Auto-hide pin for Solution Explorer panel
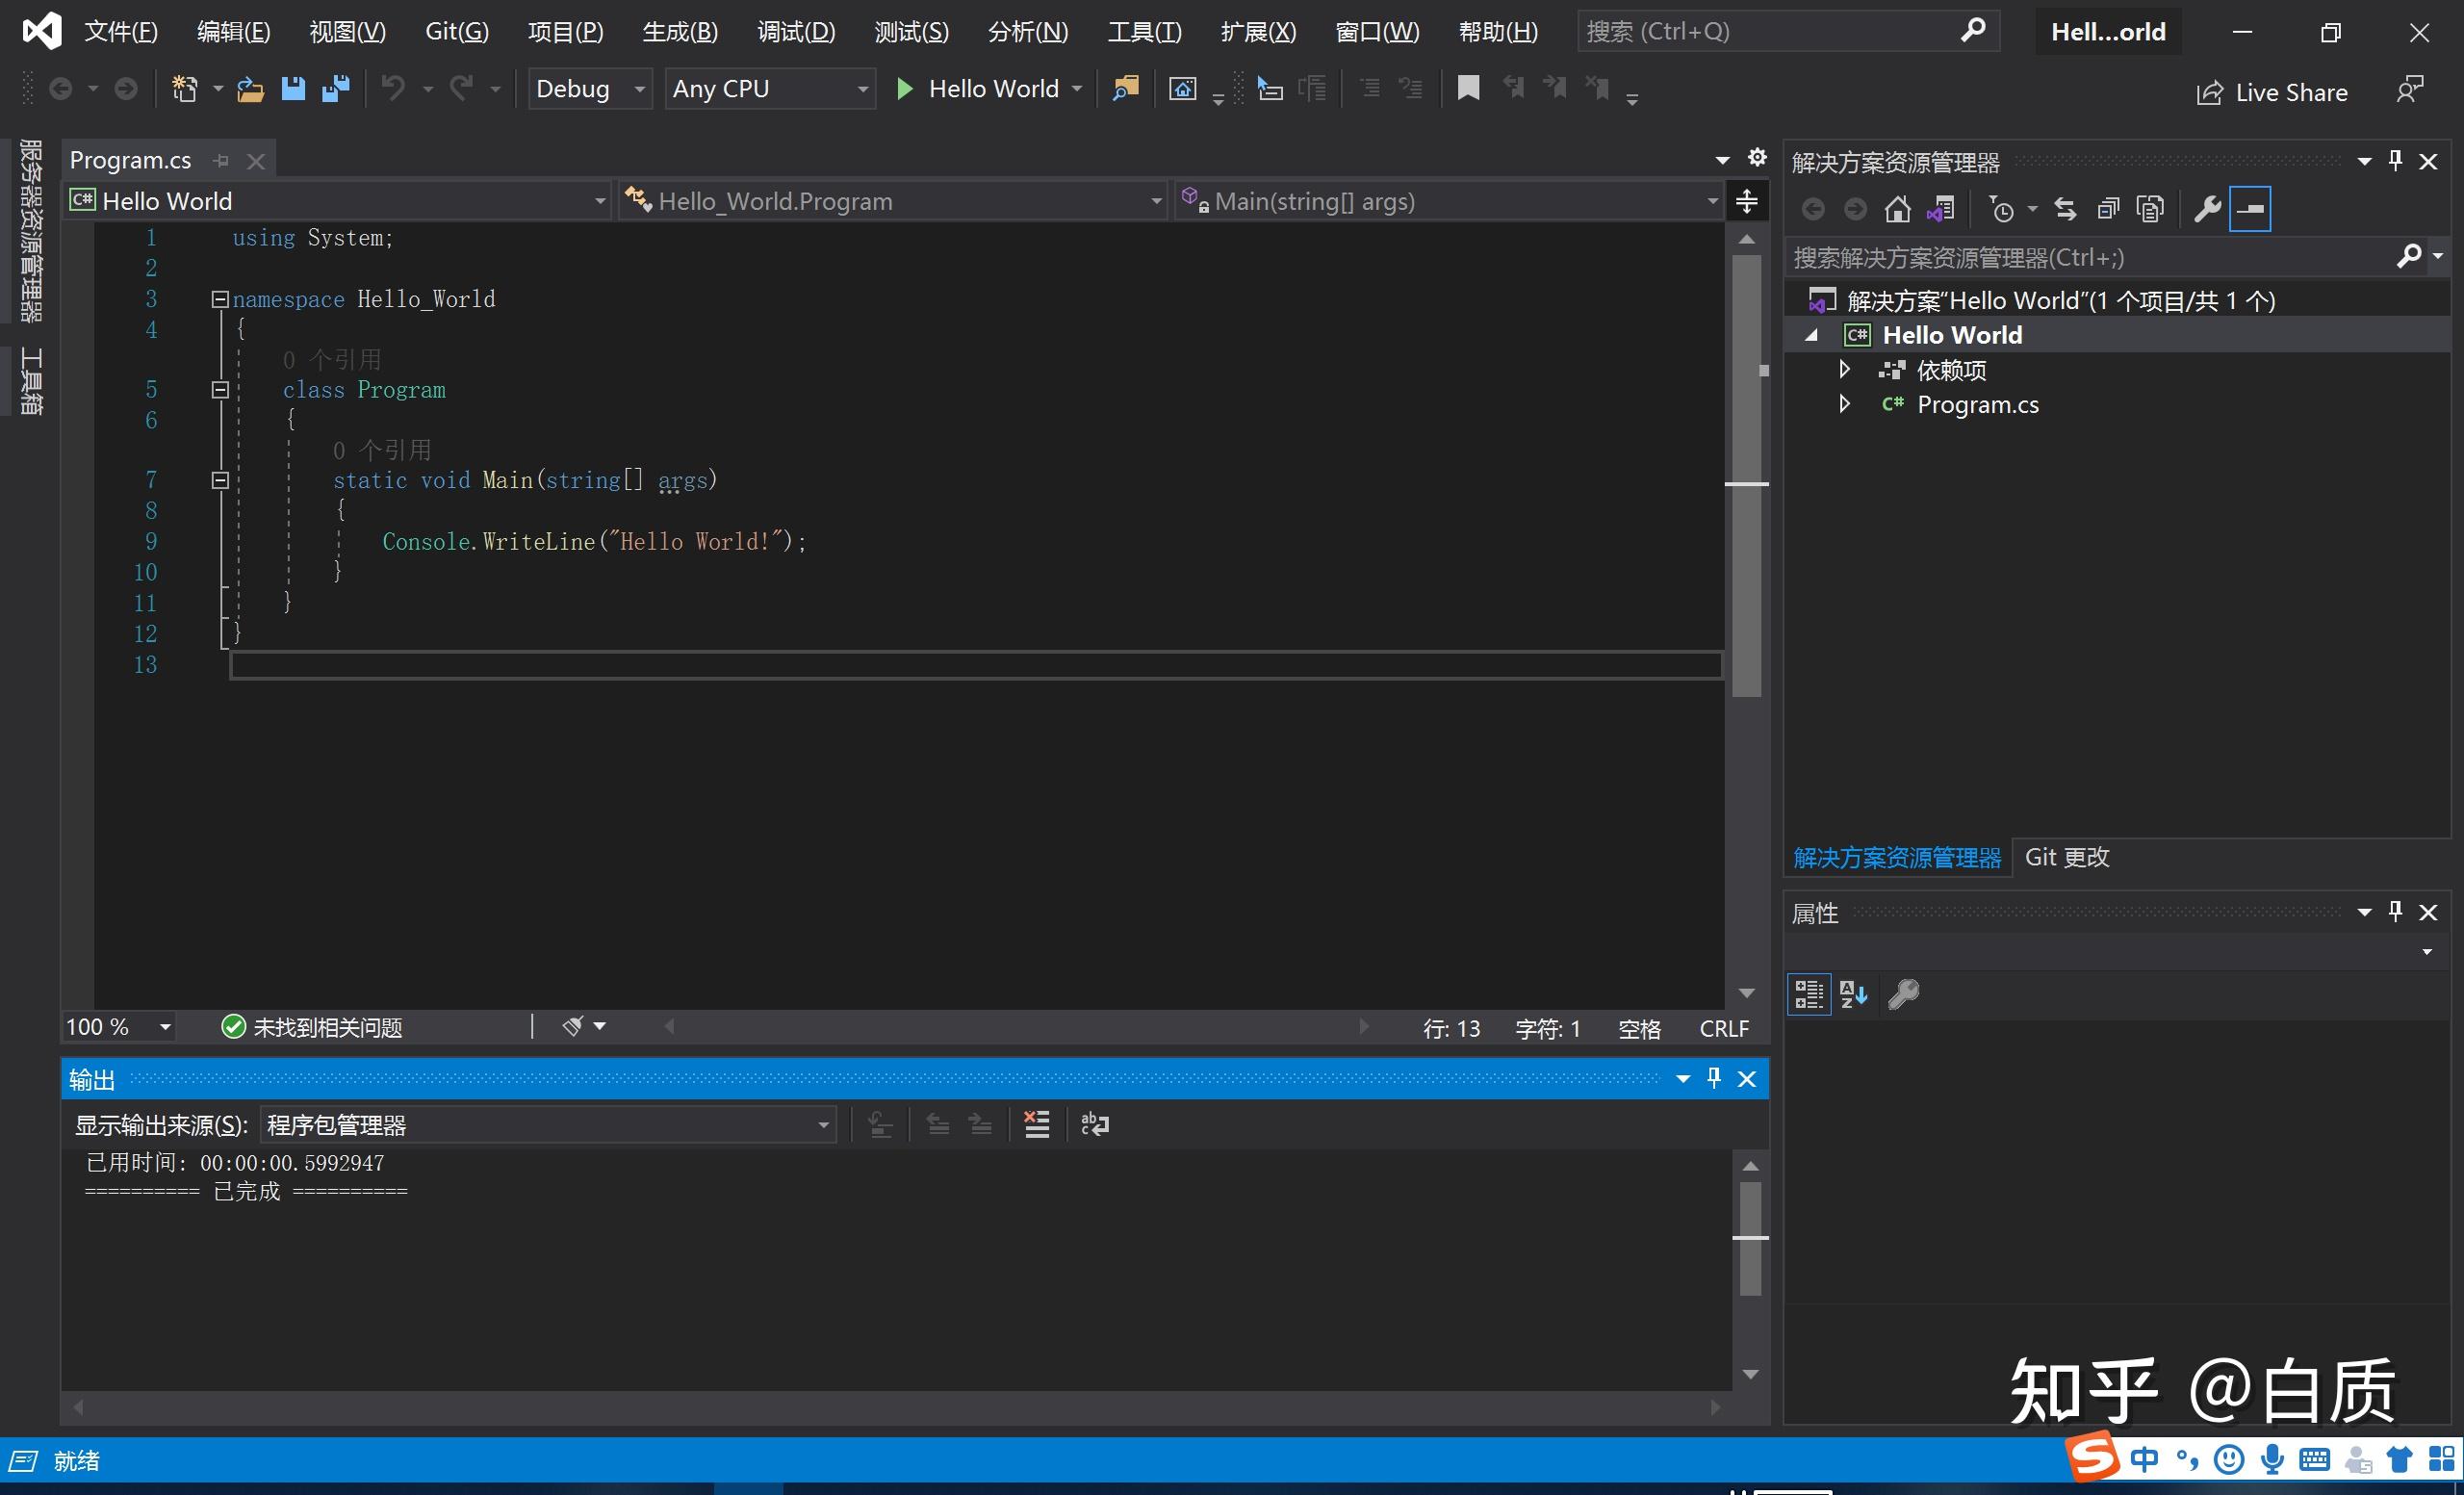 (x=2395, y=160)
